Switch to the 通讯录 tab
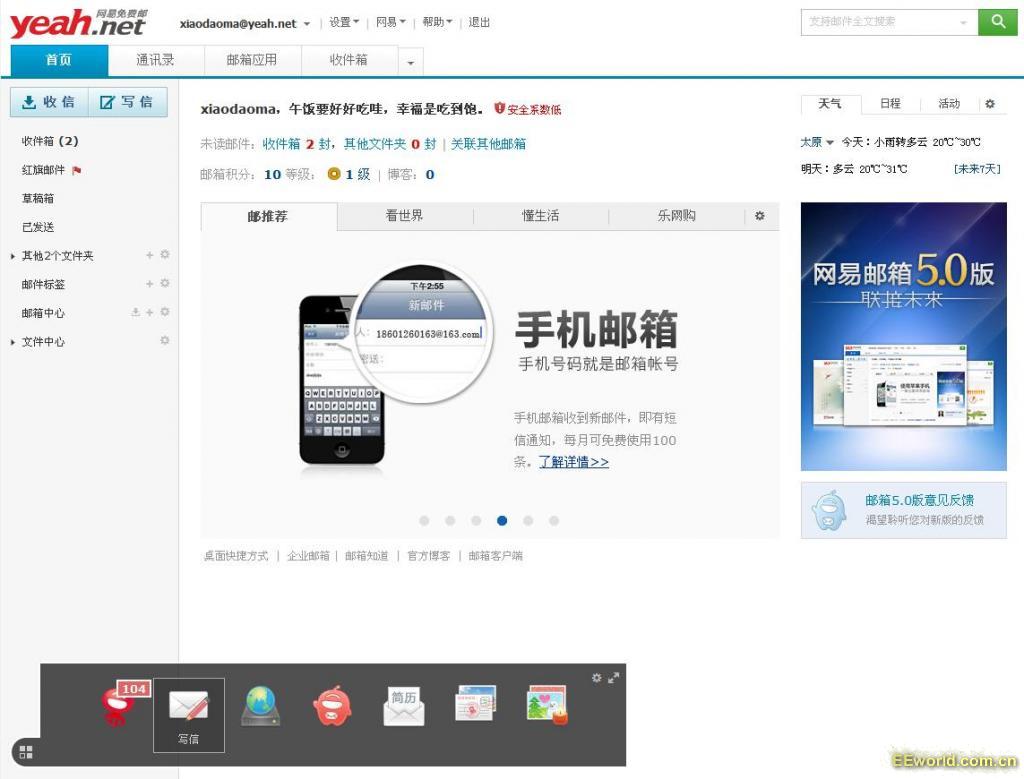Viewport: 1024px width, 779px height. pos(155,60)
